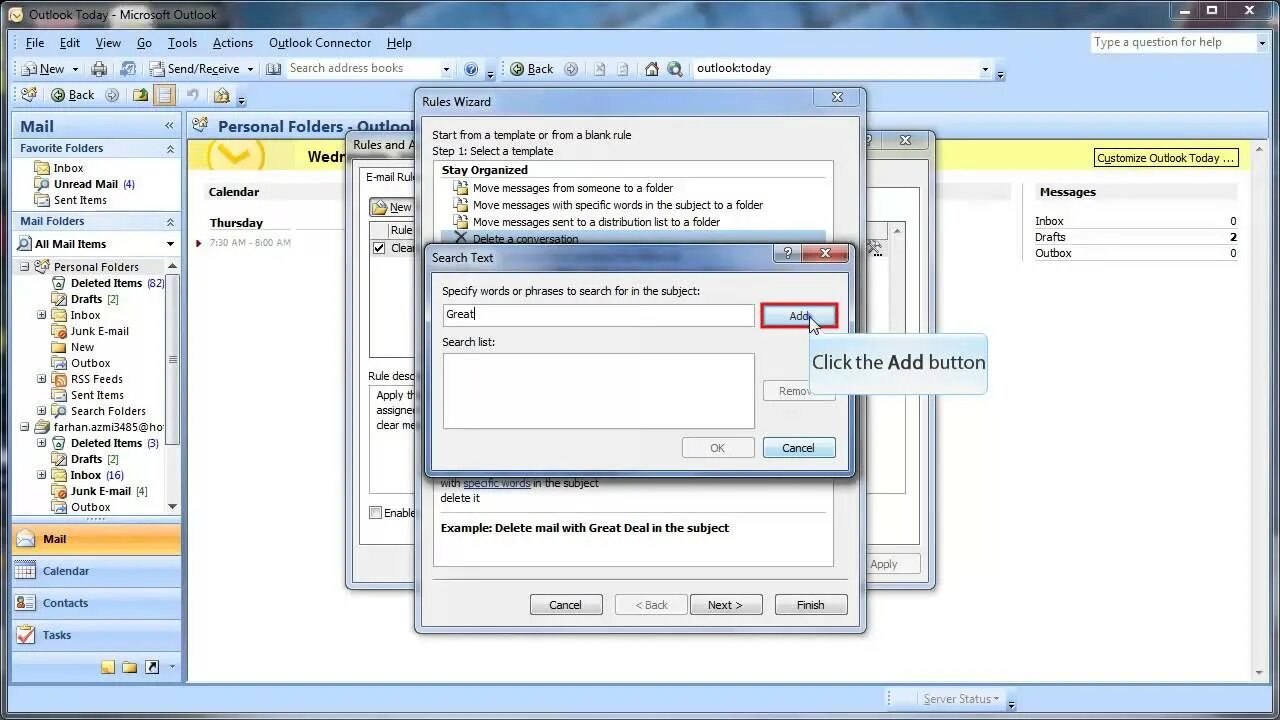The image size is (1280, 720).
Task: Check the Clear rule checkbox in Rules and Alerts
Action: pyautogui.click(x=379, y=248)
